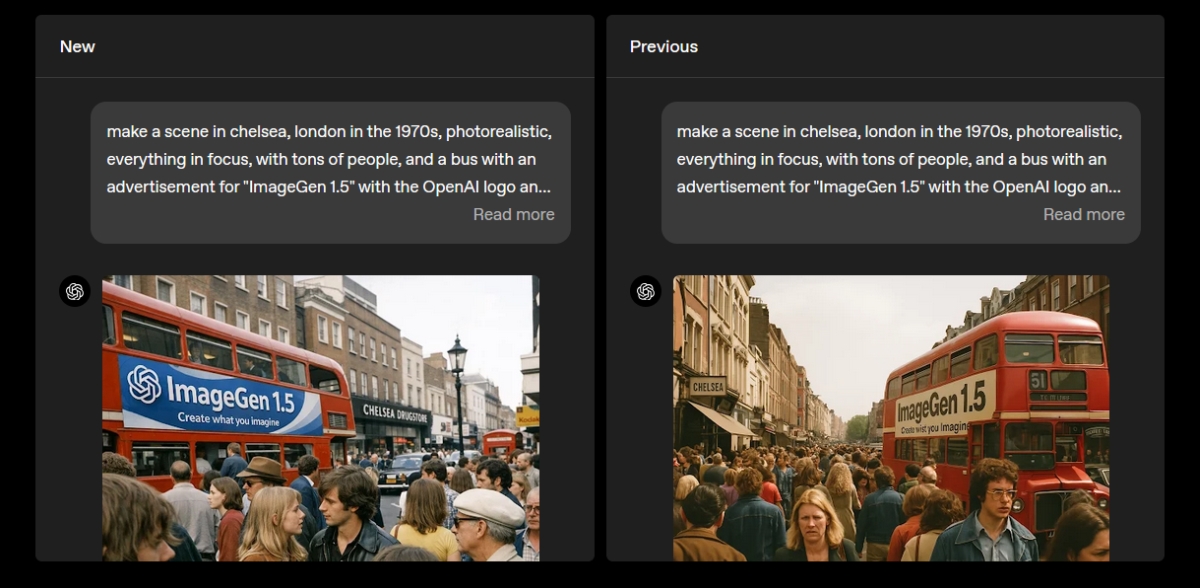
Task: Click the 'CHELSEA' sign in the Previous image
Action: pyautogui.click(x=707, y=386)
